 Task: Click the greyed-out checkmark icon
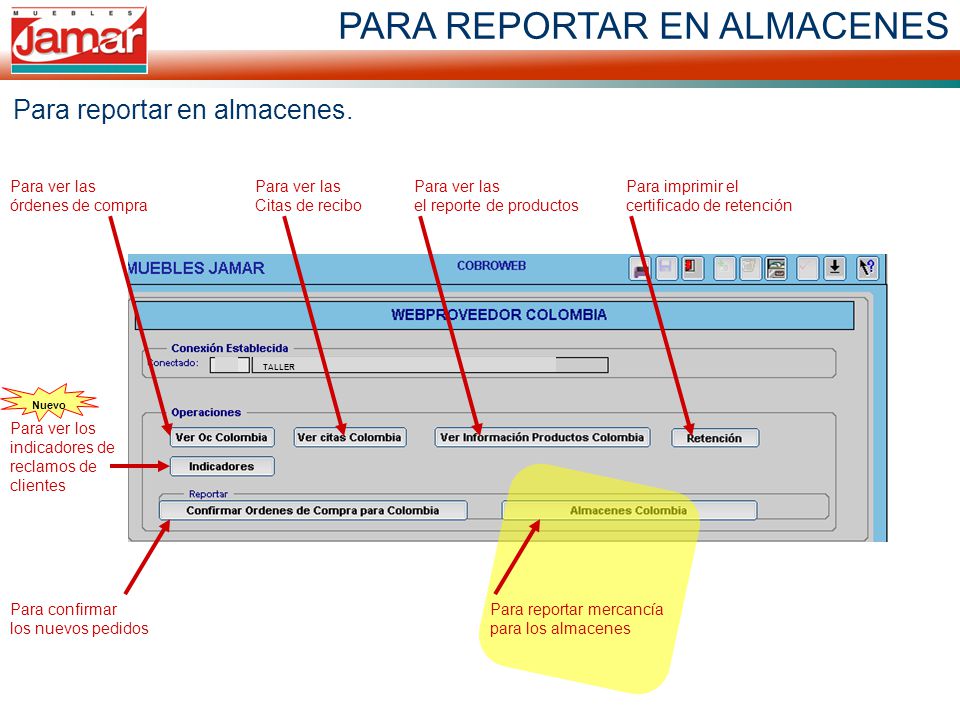(808, 268)
